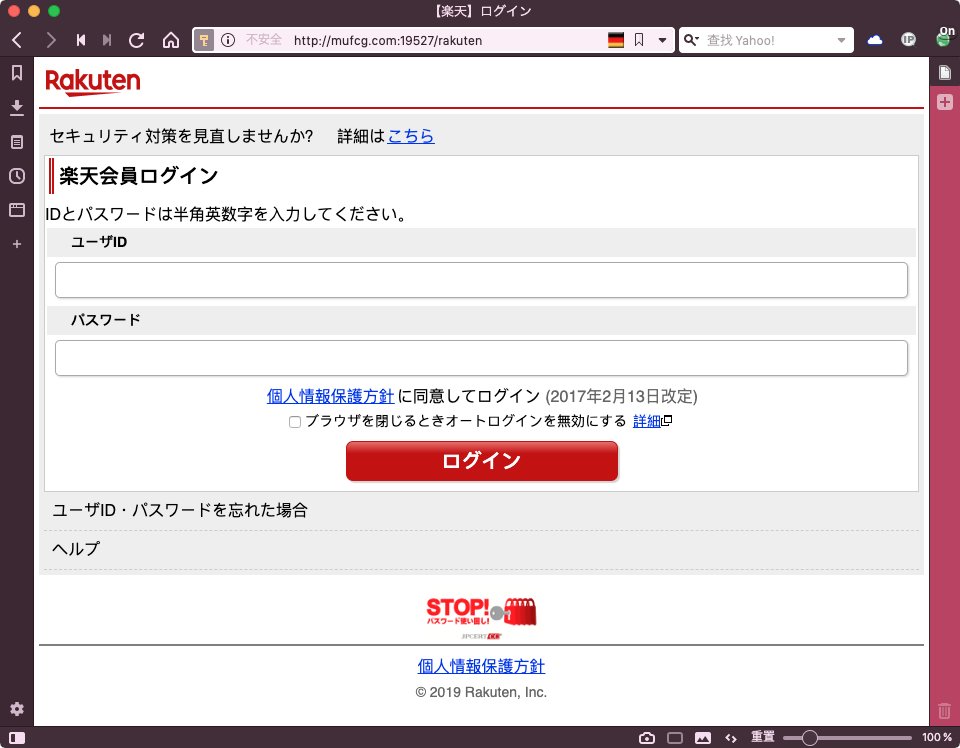Show site info via the circled i icon
This screenshot has height=748, width=960.
coord(228,40)
